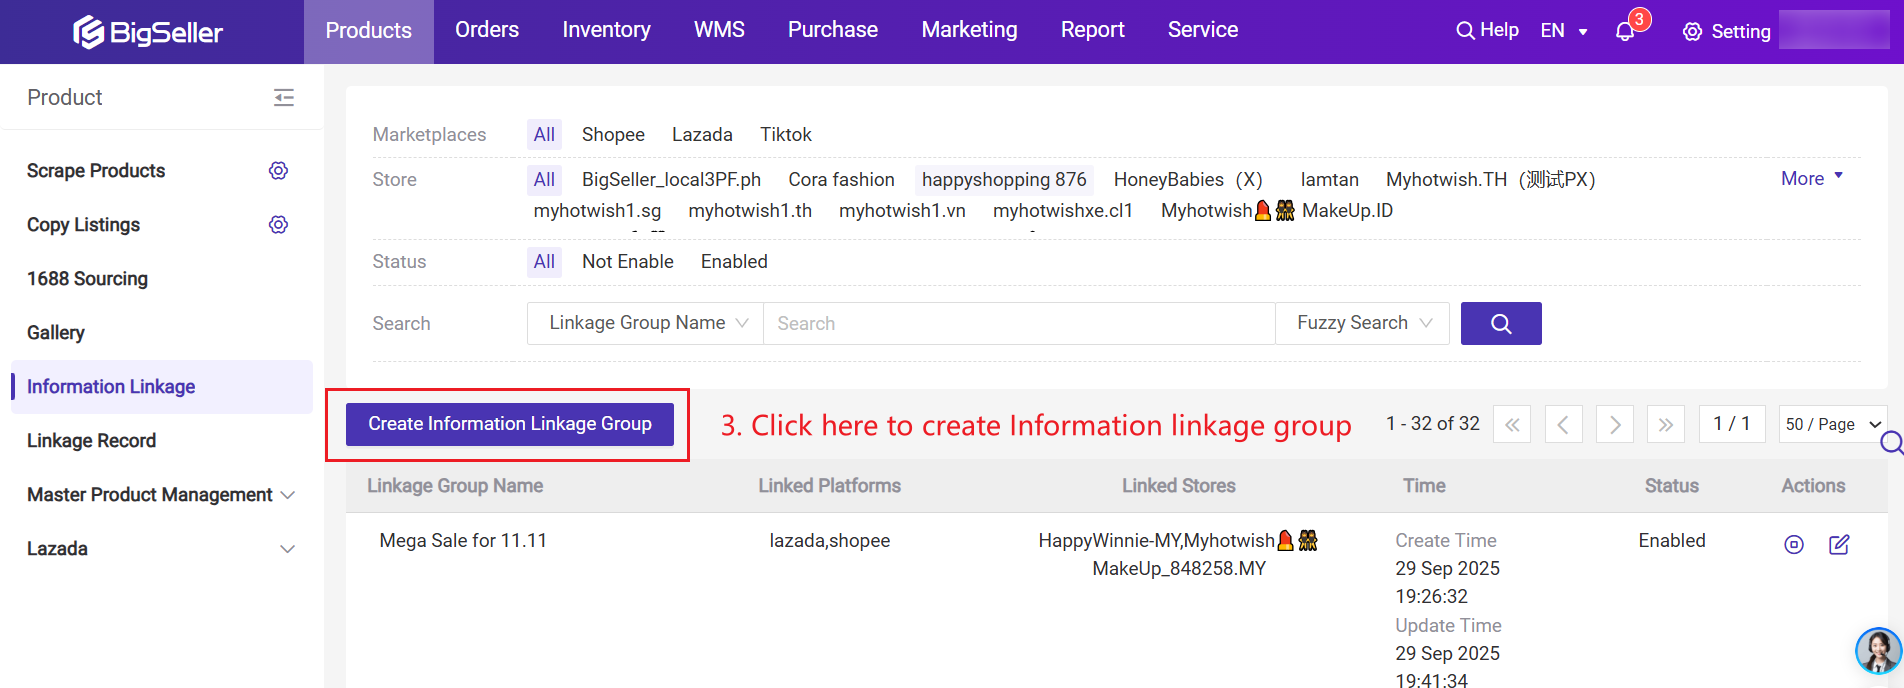Go to the next page arrow
Screen dimensions: 1904x688
[1614, 424]
